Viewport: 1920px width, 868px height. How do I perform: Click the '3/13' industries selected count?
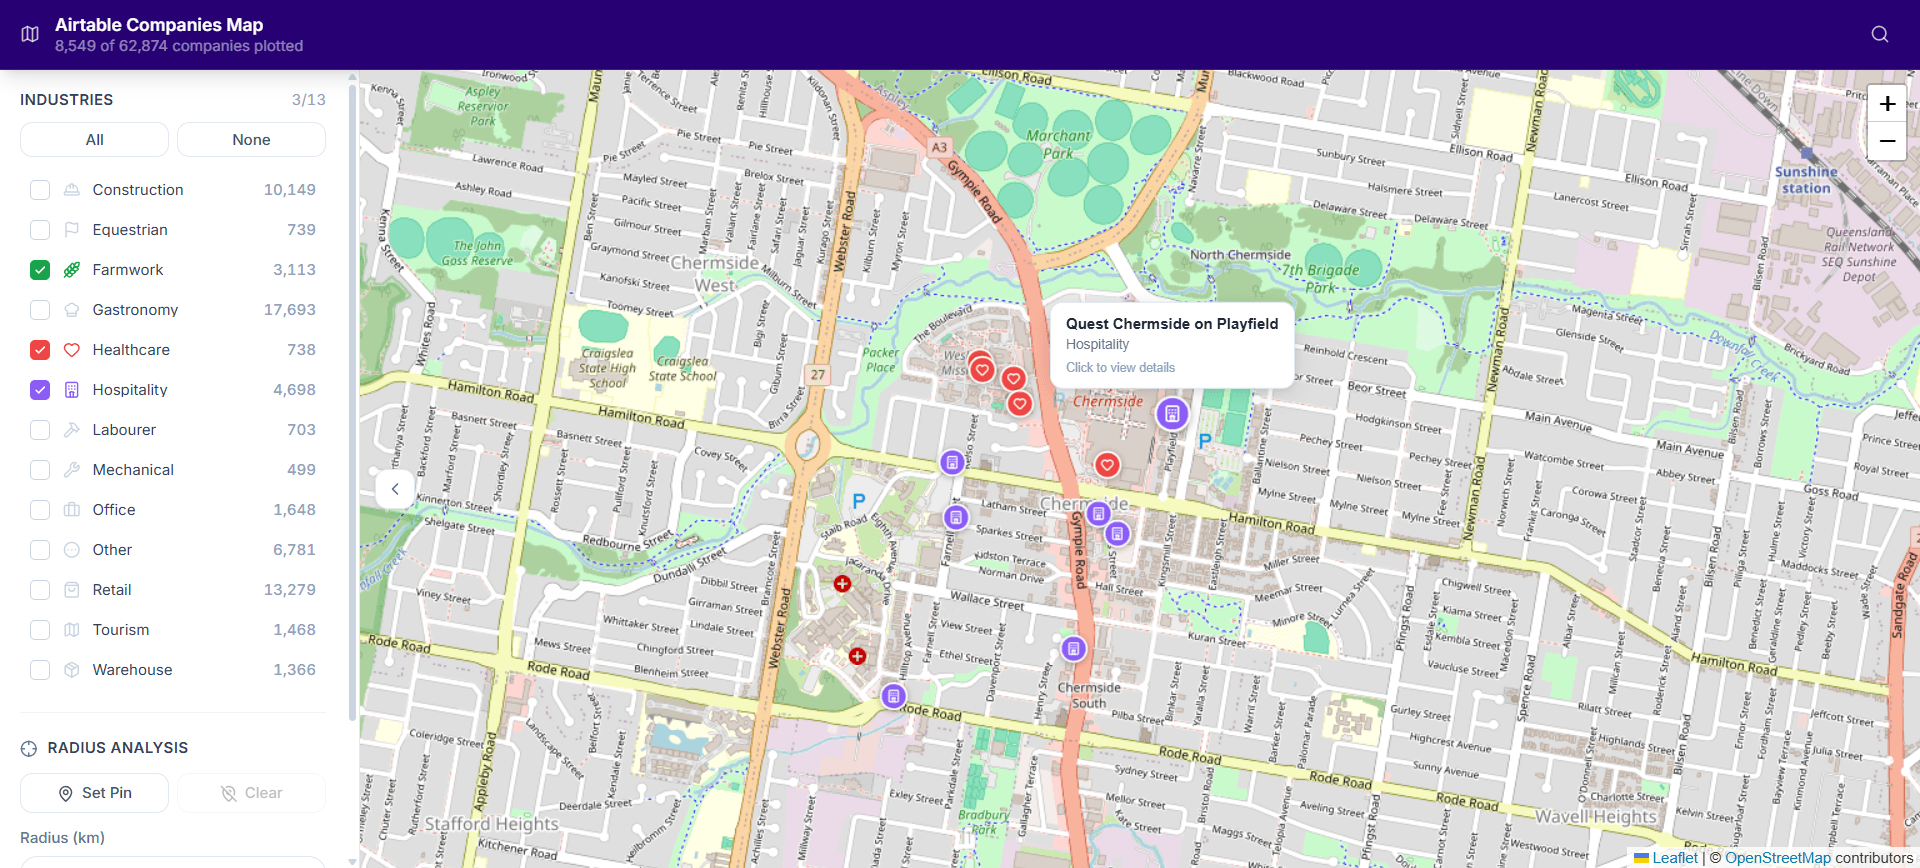(x=309, y=100)
